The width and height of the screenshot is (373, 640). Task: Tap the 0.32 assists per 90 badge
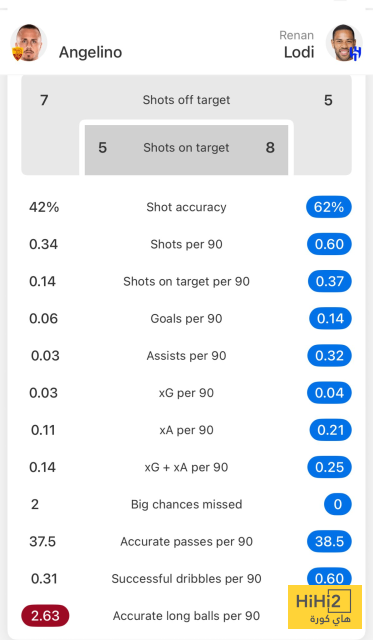329,356
